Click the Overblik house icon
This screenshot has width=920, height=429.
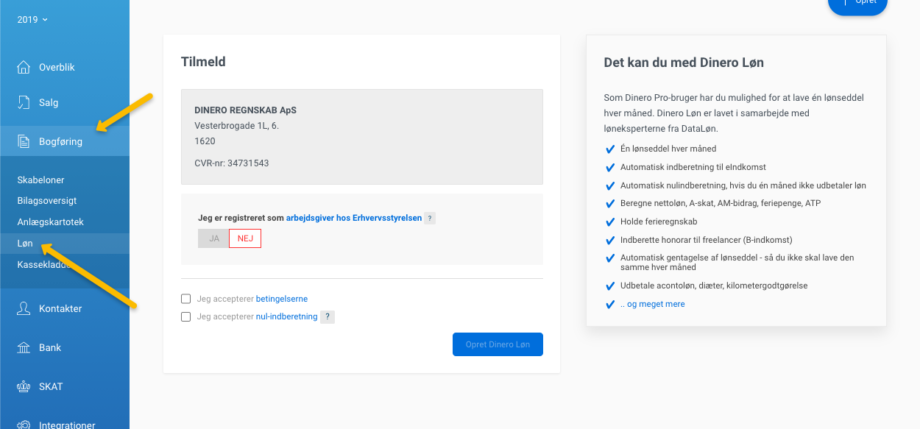point(23,67)
